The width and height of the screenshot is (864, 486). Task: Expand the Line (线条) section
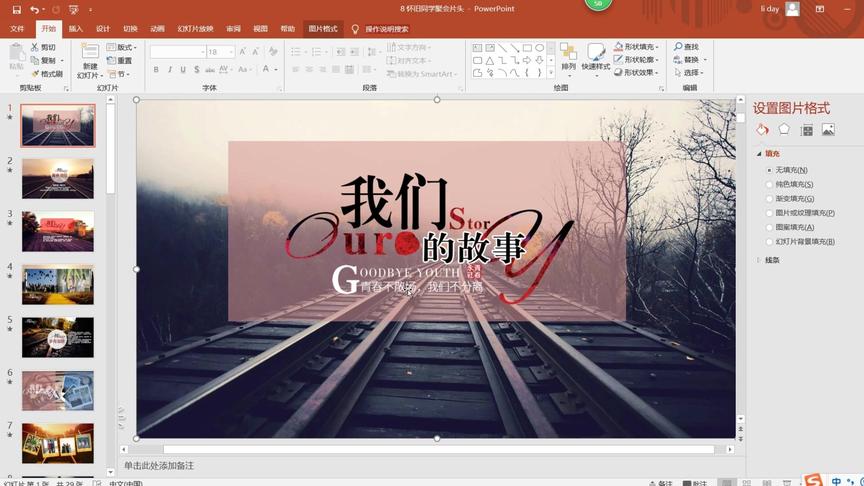pos(771,260)
